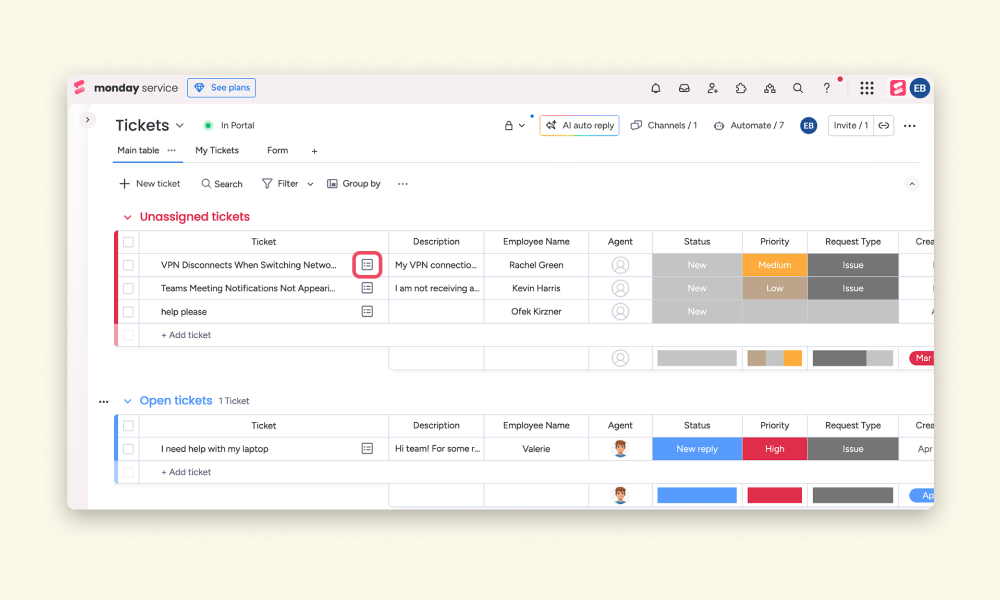Open the Tickets board title dropdown
Screen dimensions: 1000x600
[180, 126]
